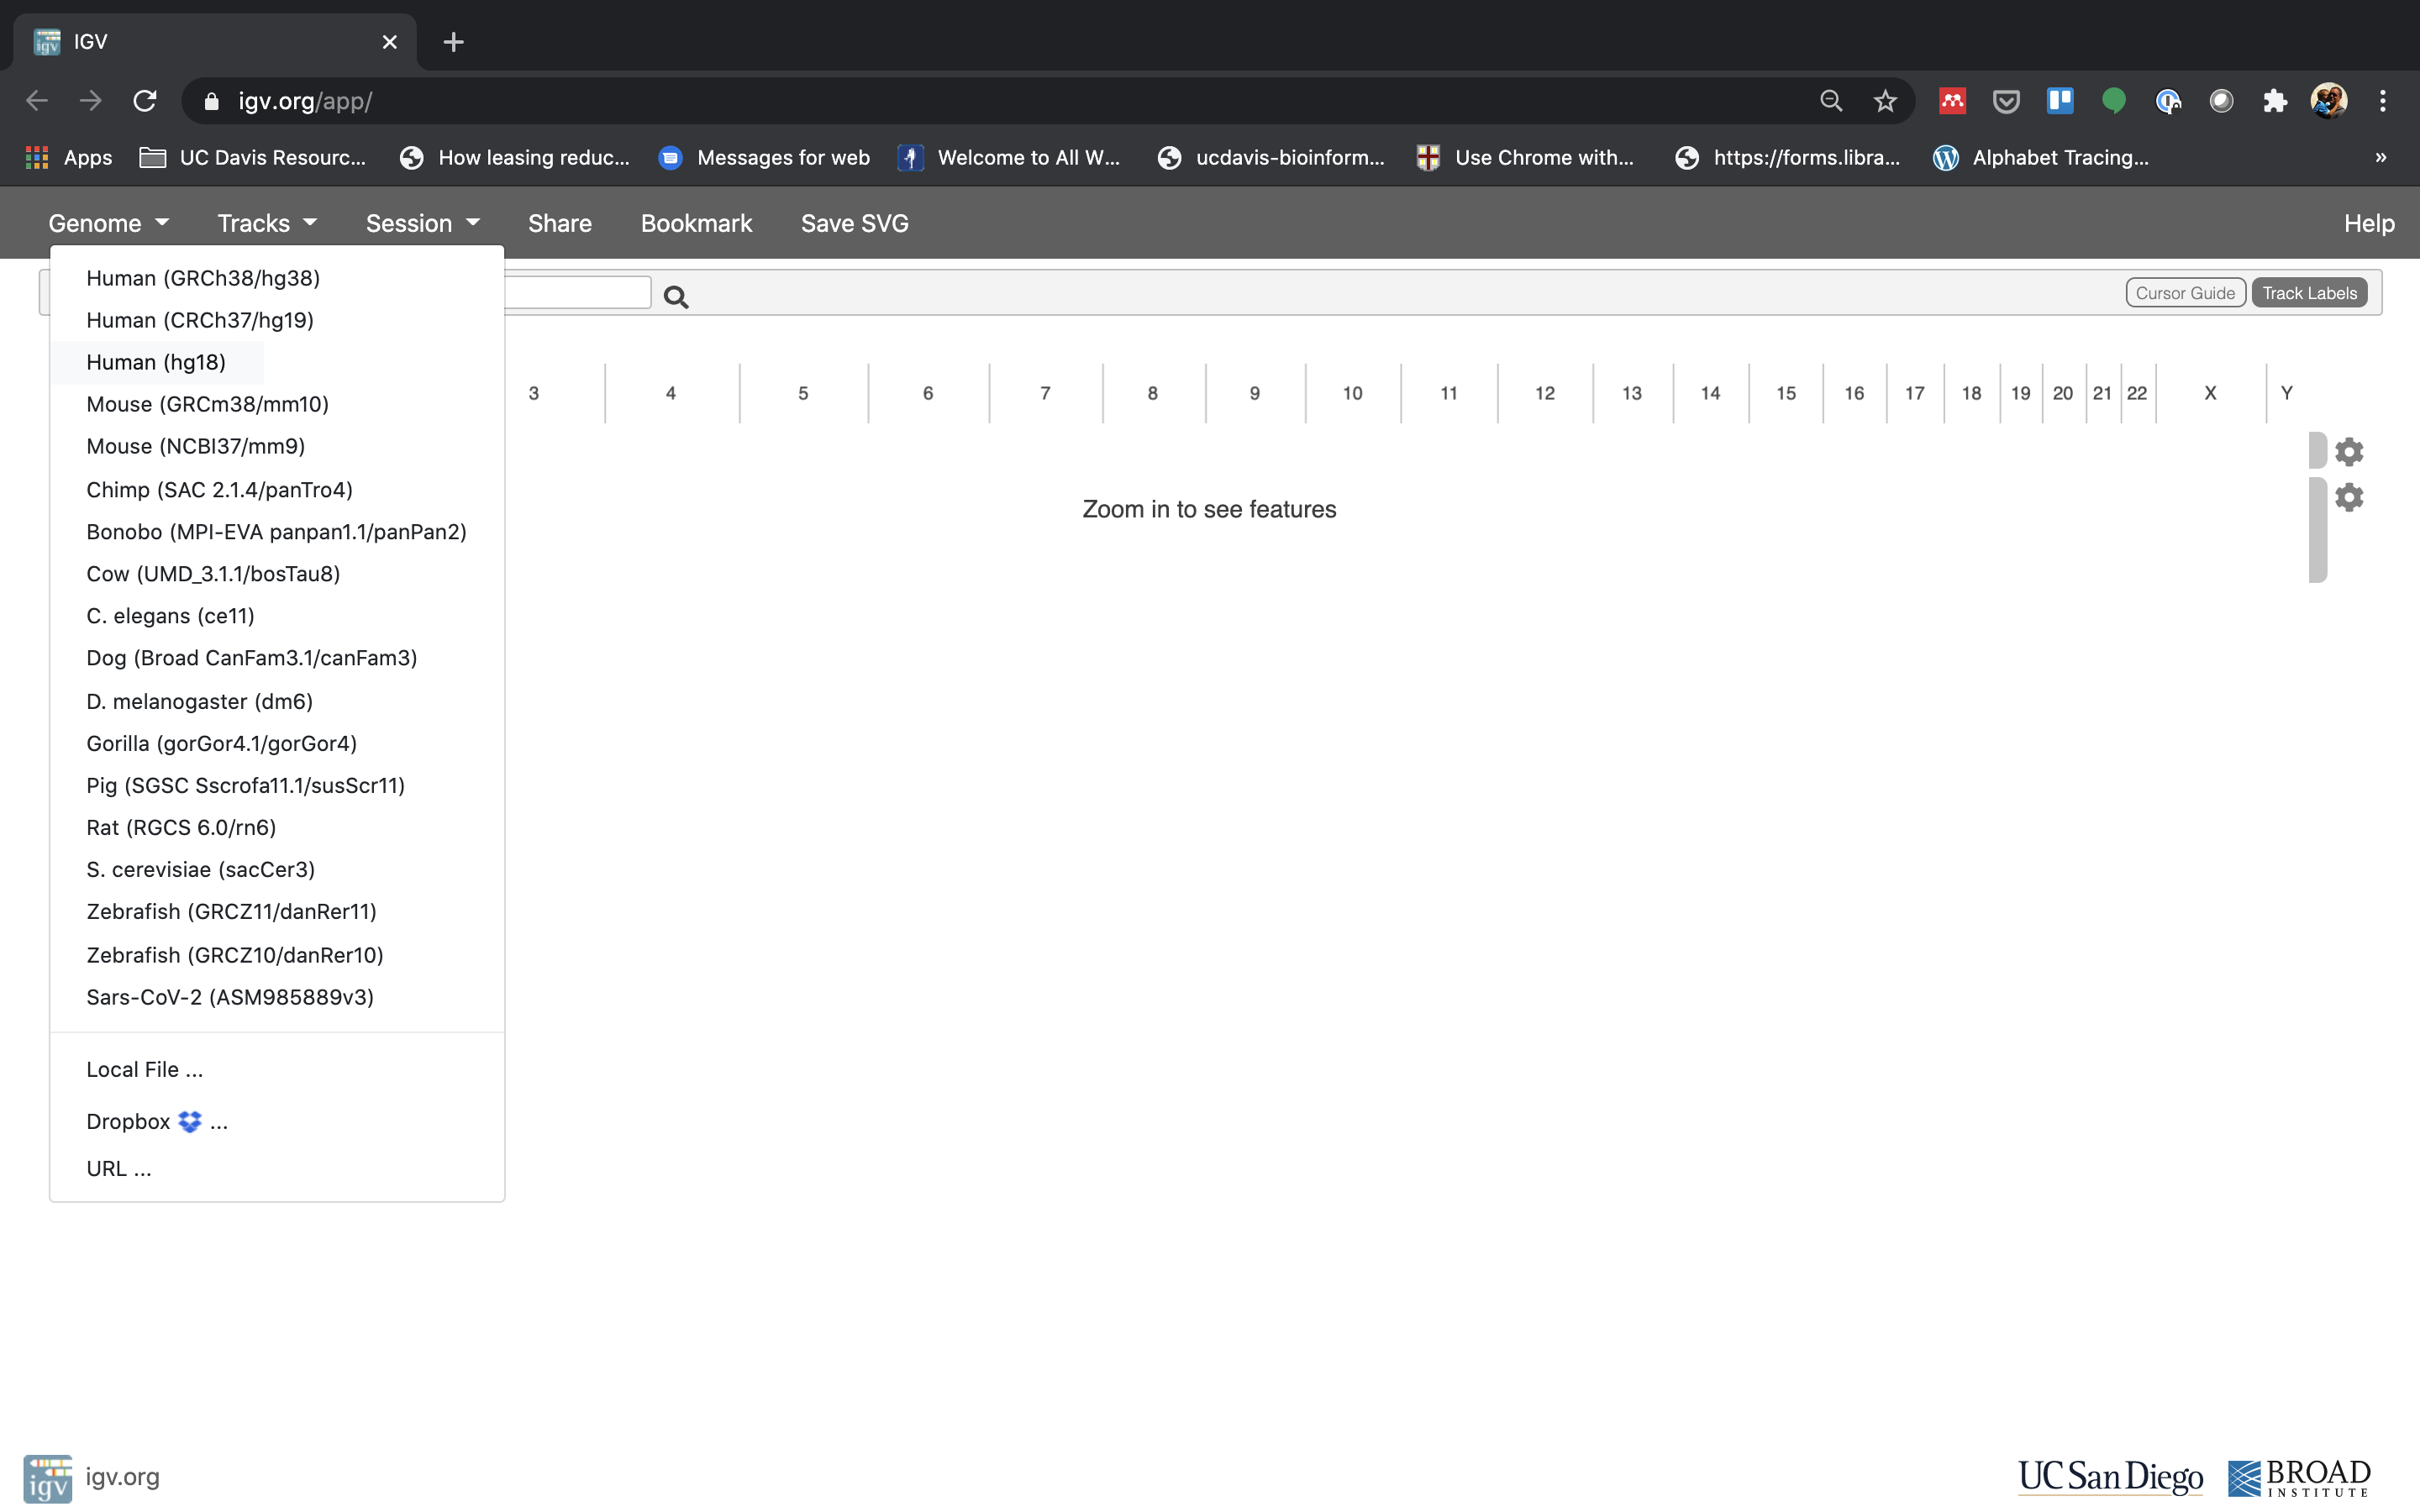Viewport: 2420px width, 1512px height.
Task: Open settings gear for the top track
Action: pyautogui.click(x=2348, y=452)
